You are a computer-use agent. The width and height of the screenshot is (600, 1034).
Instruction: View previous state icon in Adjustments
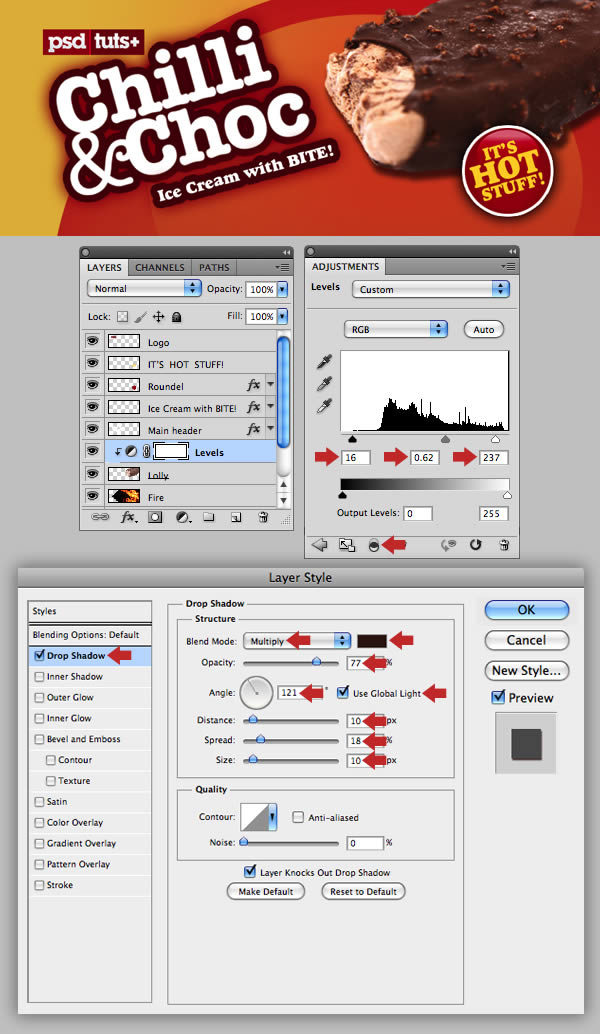[448, 545]
